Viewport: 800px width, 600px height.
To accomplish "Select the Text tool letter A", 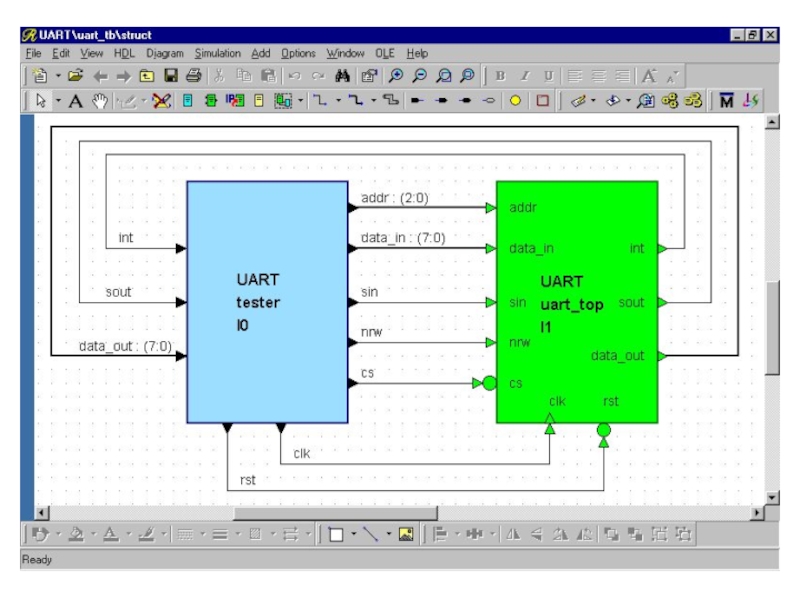I will [x=75, y=102].
